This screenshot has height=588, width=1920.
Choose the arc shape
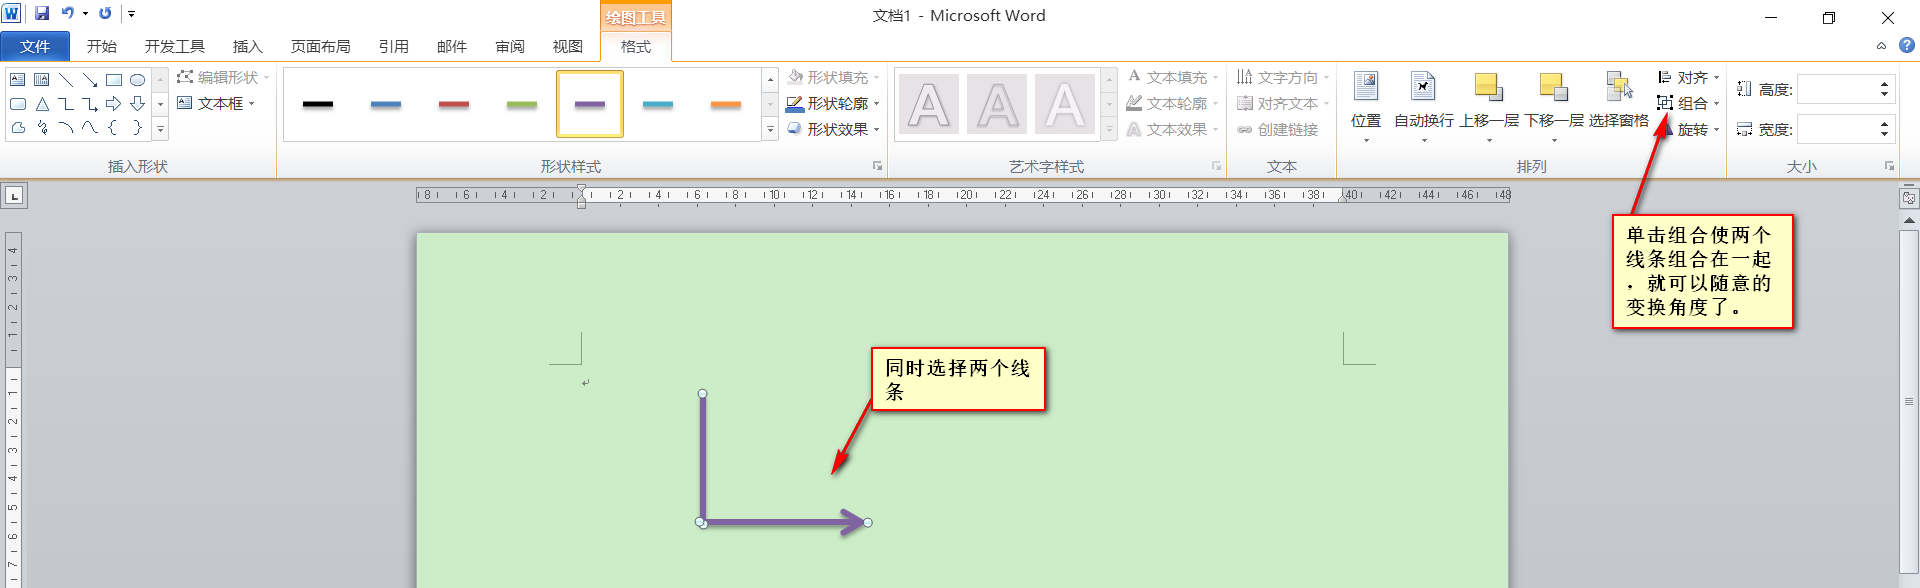[66, 127]
